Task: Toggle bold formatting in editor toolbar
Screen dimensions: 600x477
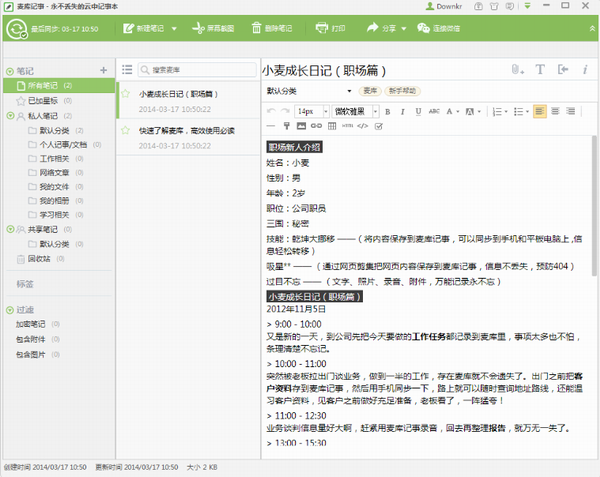Action: coord(388,111)
